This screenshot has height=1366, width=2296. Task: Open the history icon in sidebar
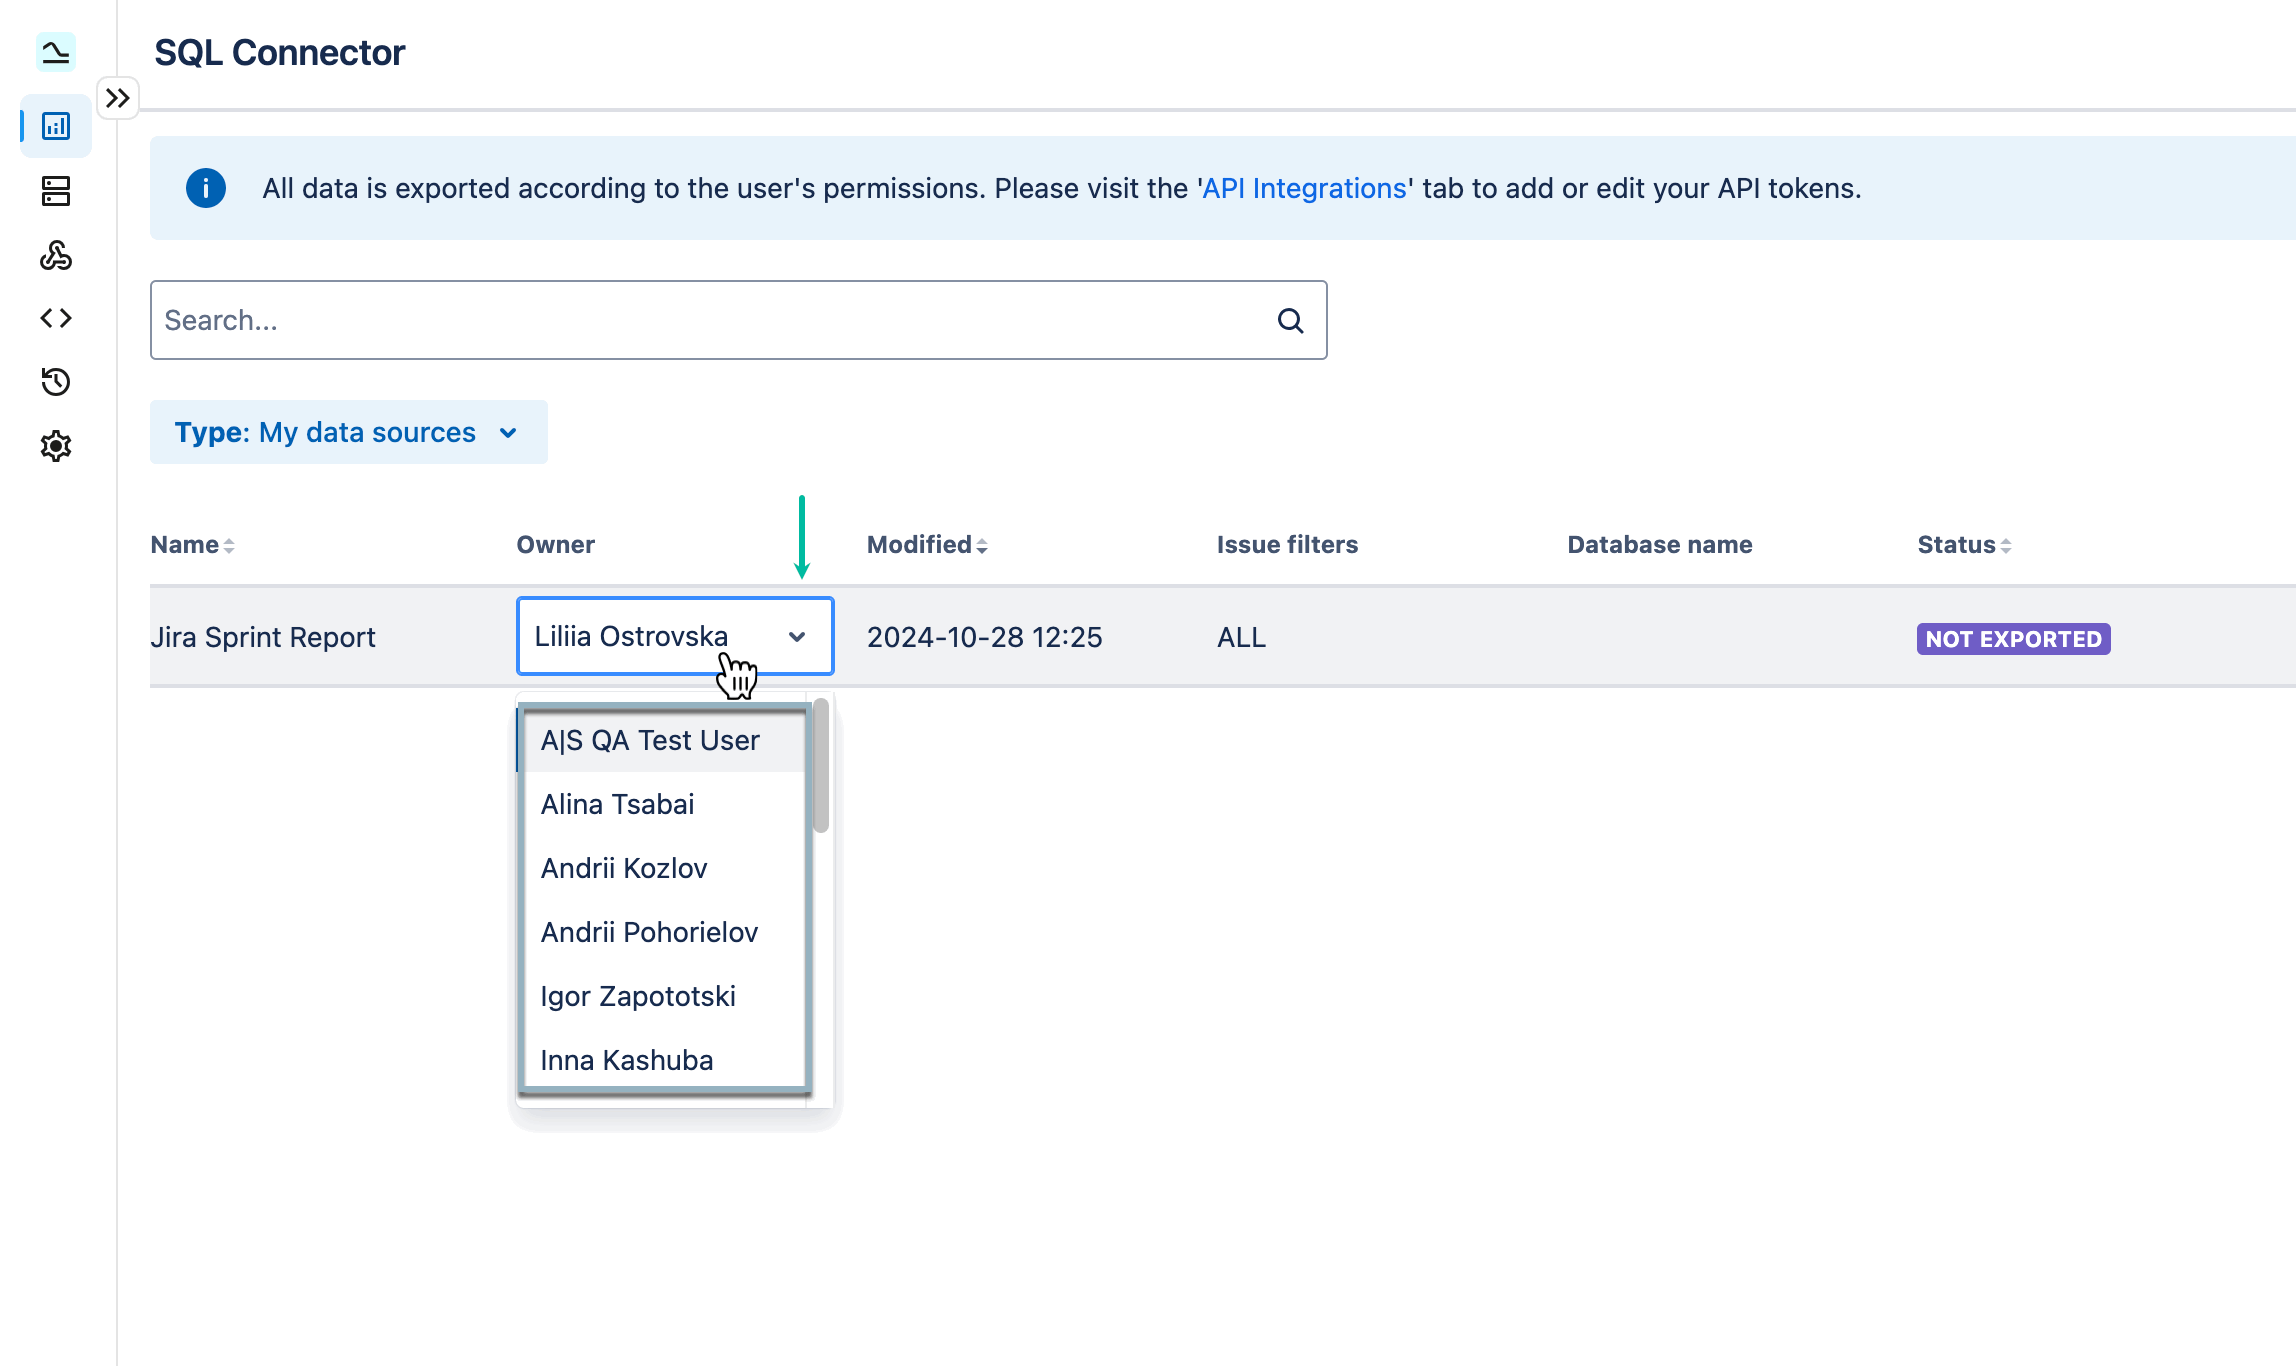pyautogui.click(x=55, y=382)
